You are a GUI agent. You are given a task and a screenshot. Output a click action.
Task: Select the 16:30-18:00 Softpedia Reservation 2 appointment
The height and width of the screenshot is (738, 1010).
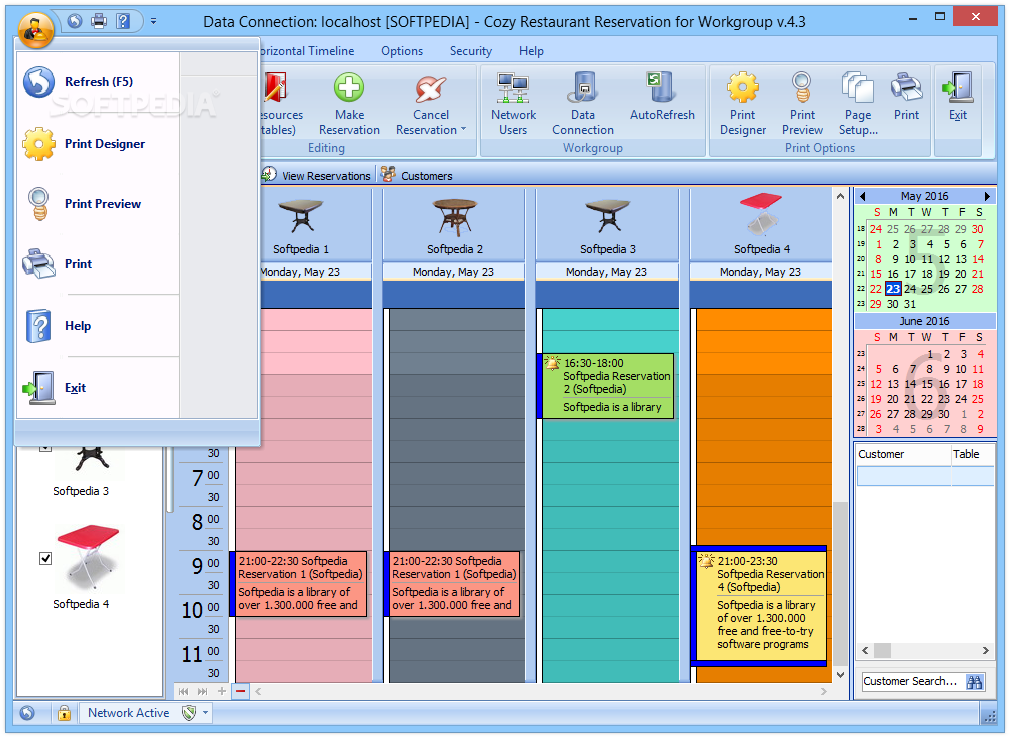click(x=607, y=386)
